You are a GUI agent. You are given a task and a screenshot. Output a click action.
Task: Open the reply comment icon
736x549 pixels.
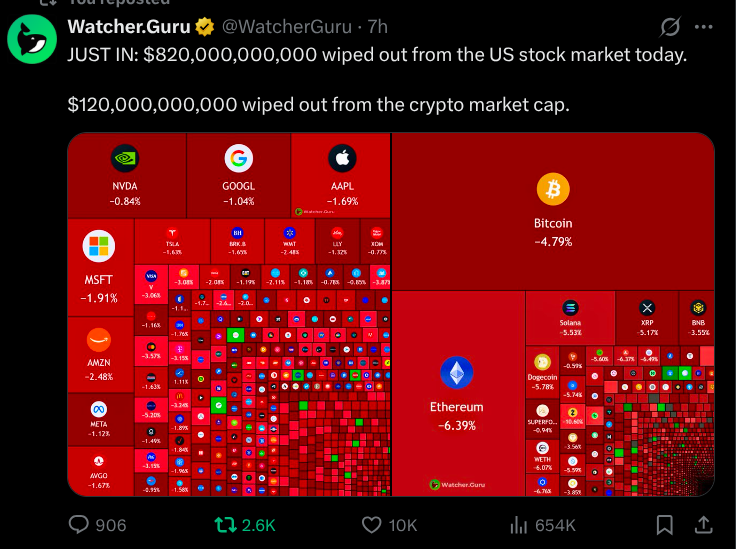click(80, 525)
